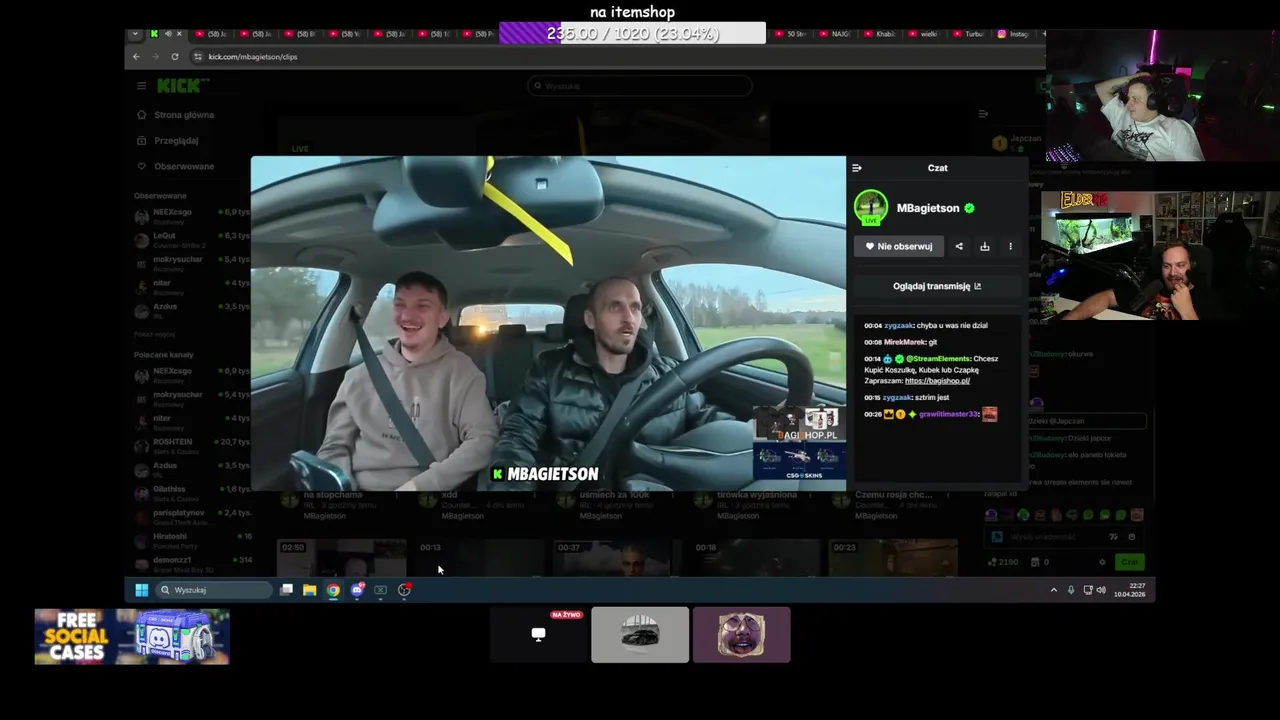Open the 00:37 clip thumbnail
1280x720 pixels.
(x=617, y=558)
